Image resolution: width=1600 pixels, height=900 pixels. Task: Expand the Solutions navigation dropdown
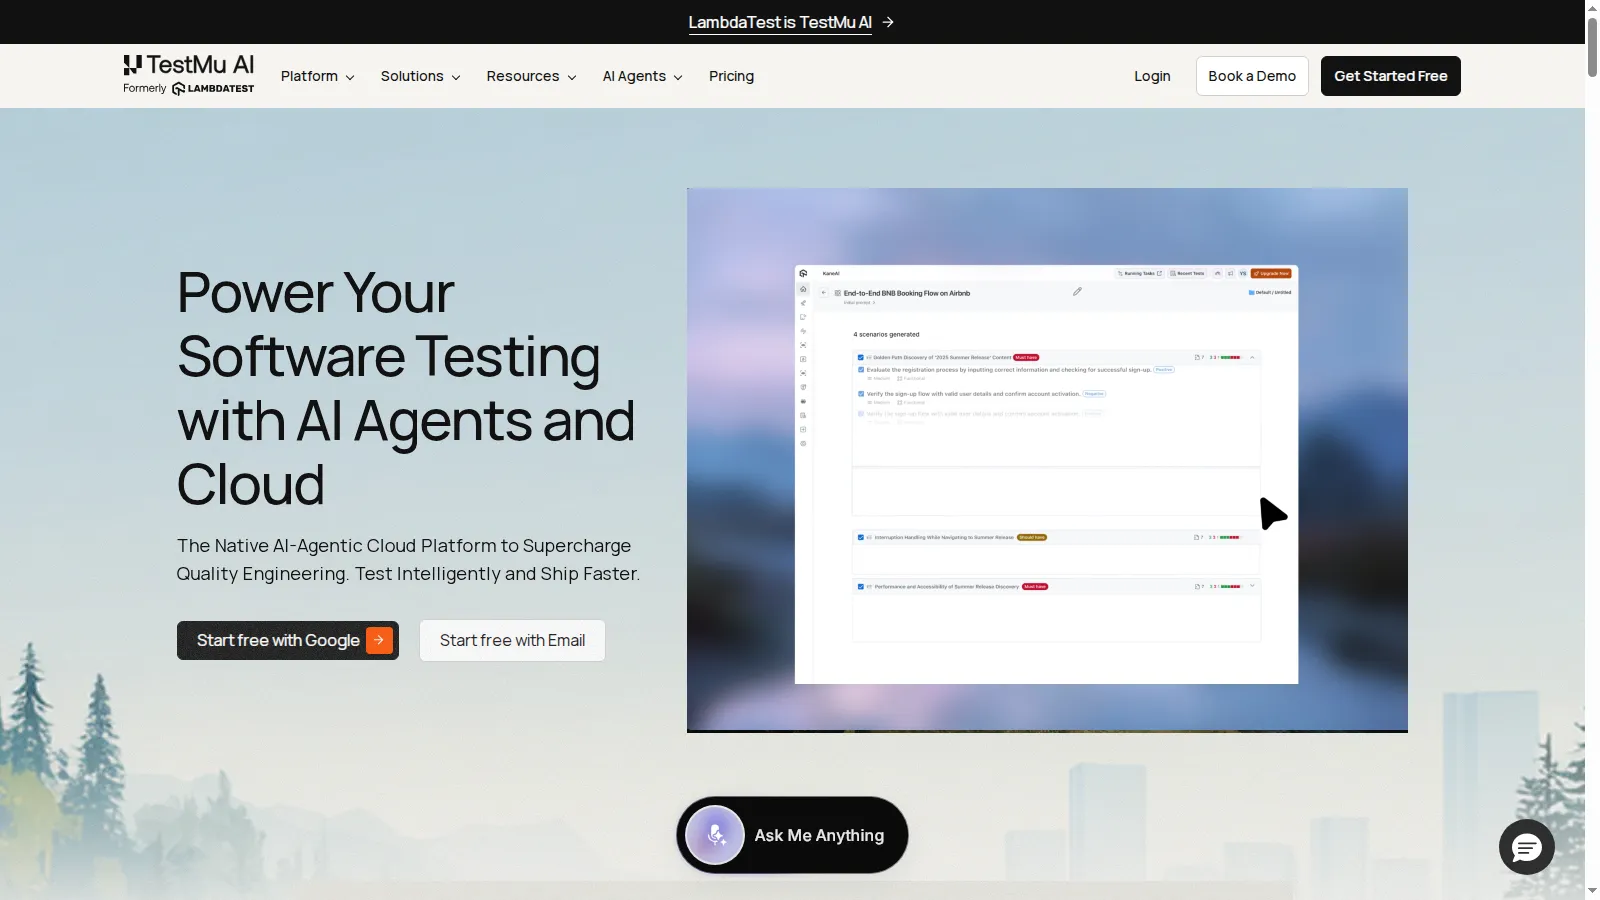(421, 76)
